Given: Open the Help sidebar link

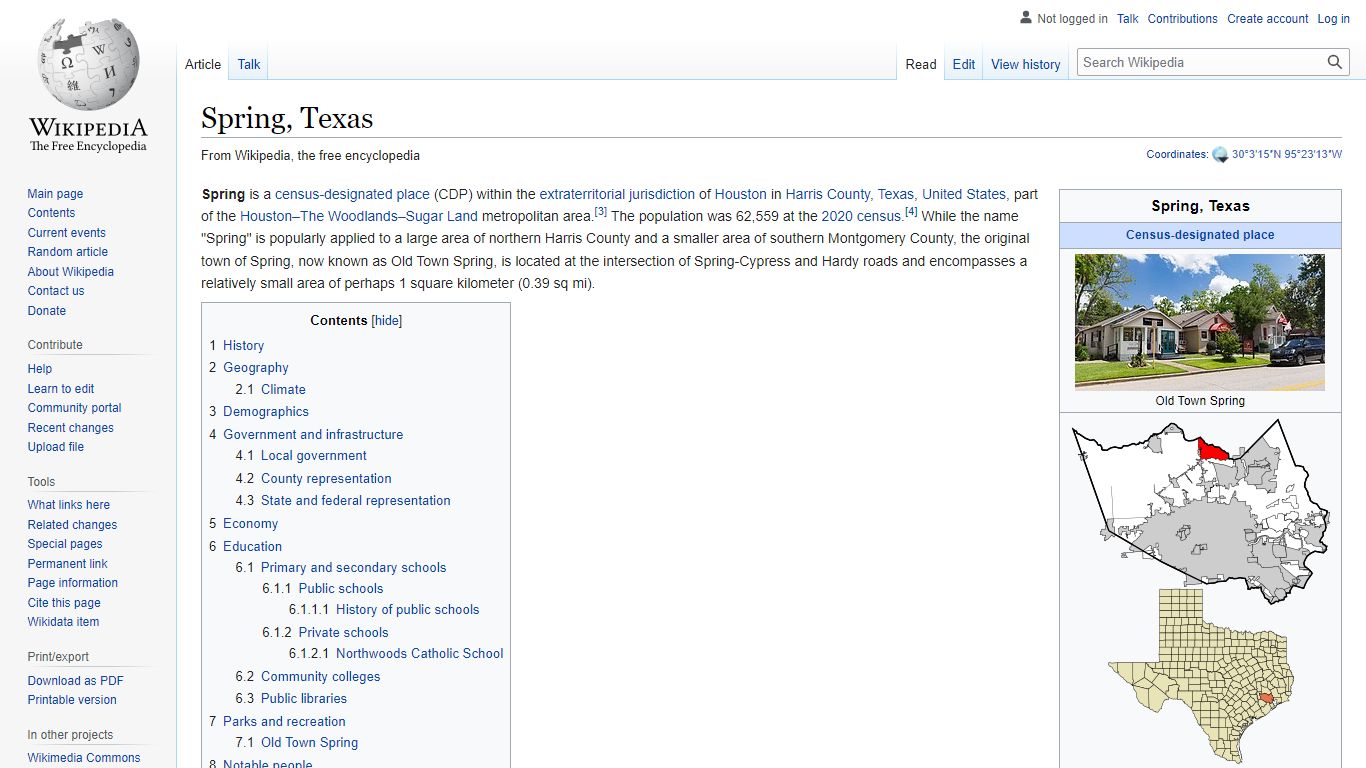Looking at the screenshot, I should pos(40,369).
